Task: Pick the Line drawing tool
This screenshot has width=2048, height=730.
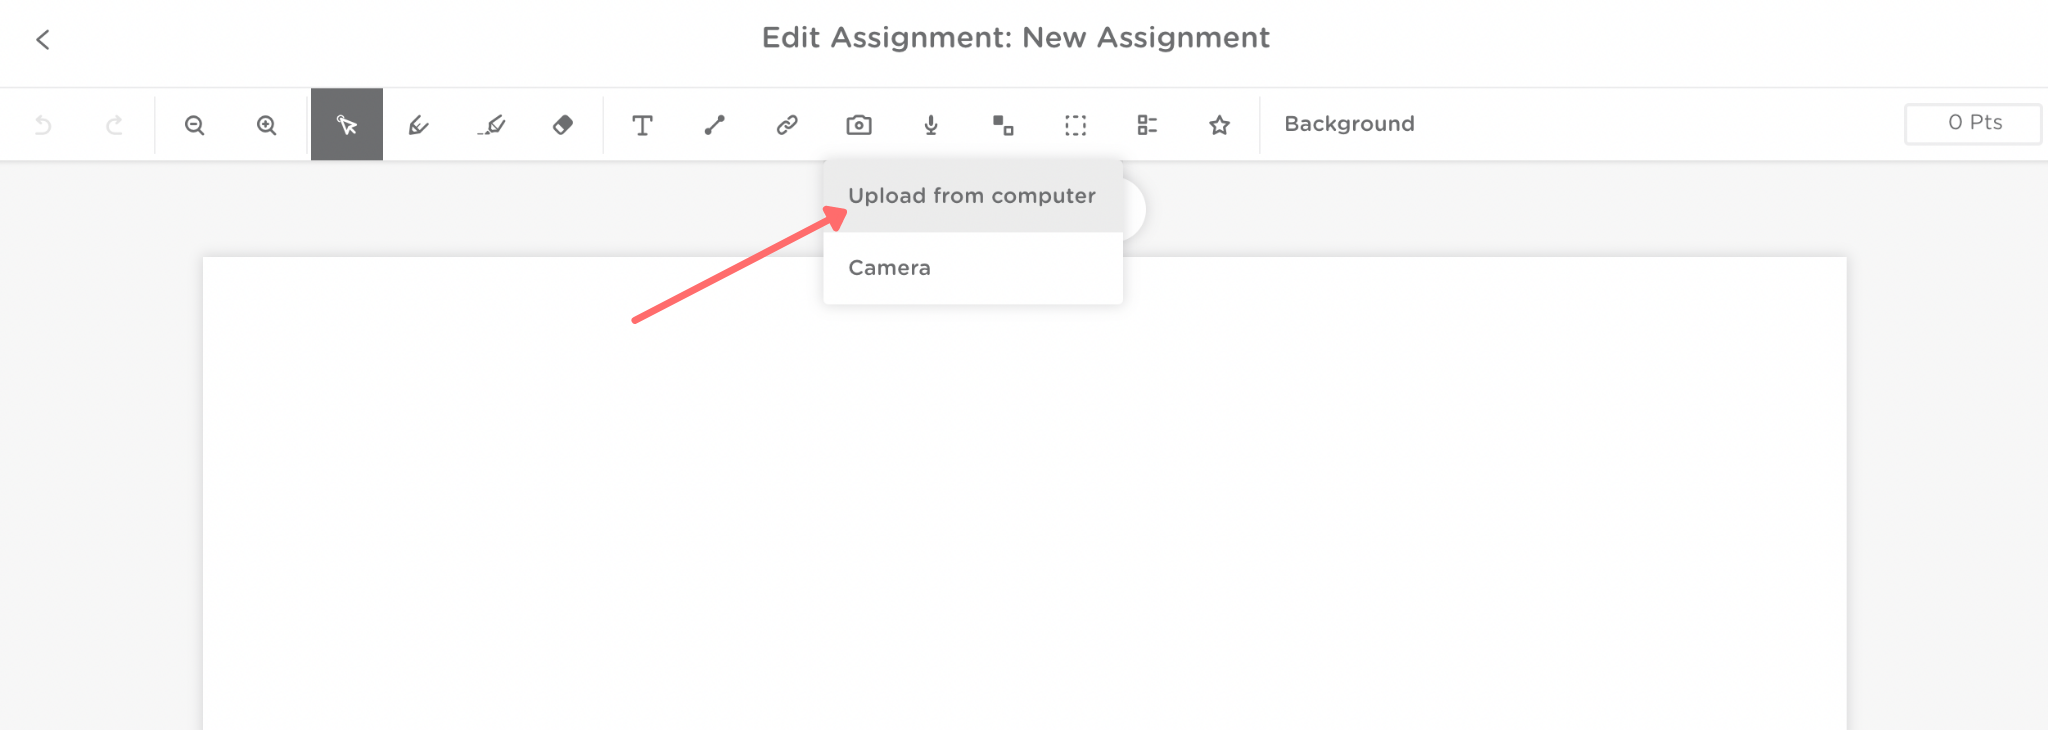Action: tap(714, 125)
